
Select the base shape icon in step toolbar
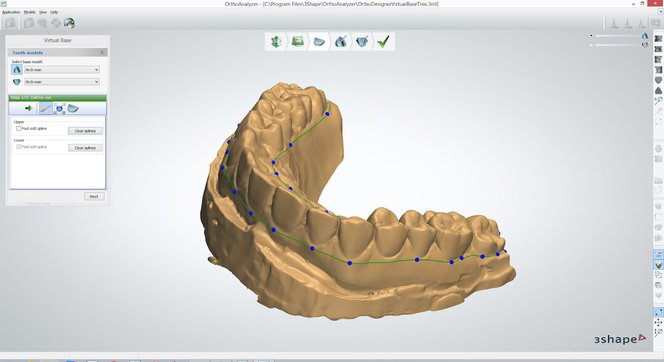click(73, 108)
